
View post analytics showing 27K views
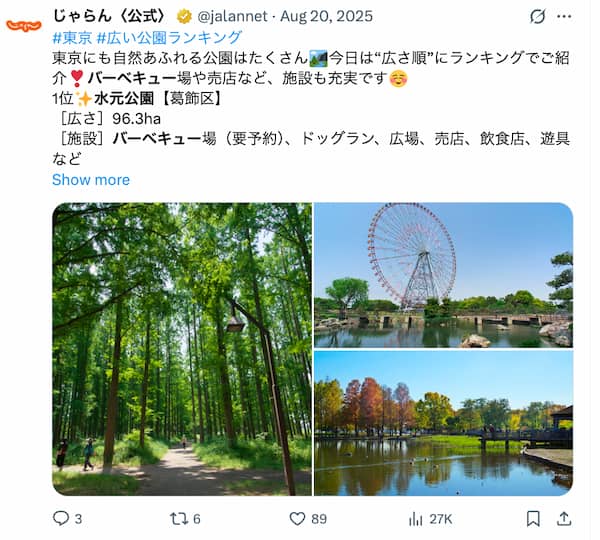pyautogui.click(x=430, y=519)
